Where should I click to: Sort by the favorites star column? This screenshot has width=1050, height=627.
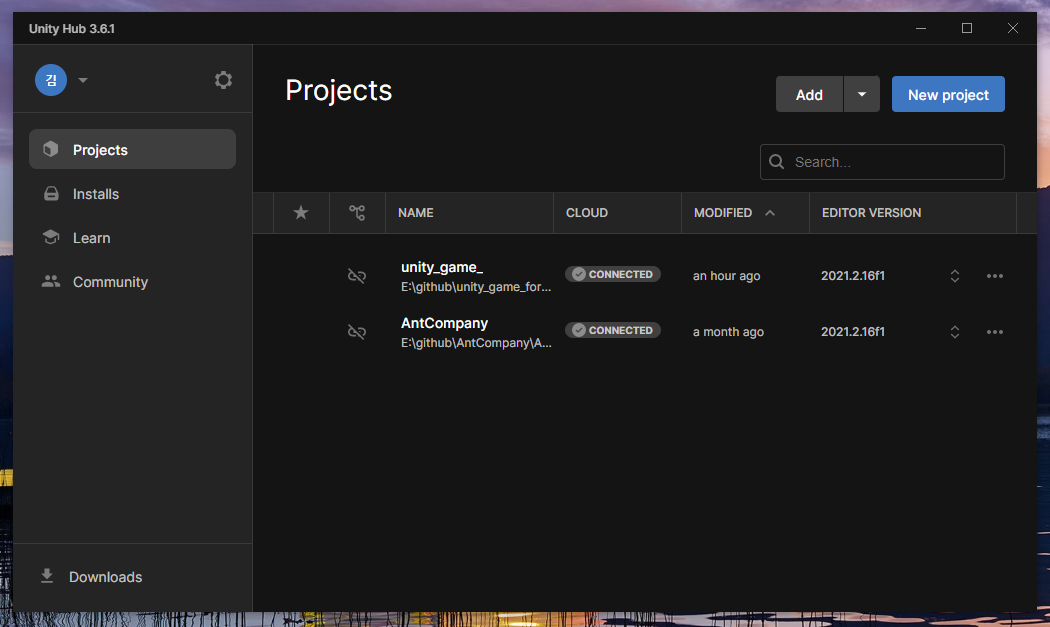click(x=301, y=213)
